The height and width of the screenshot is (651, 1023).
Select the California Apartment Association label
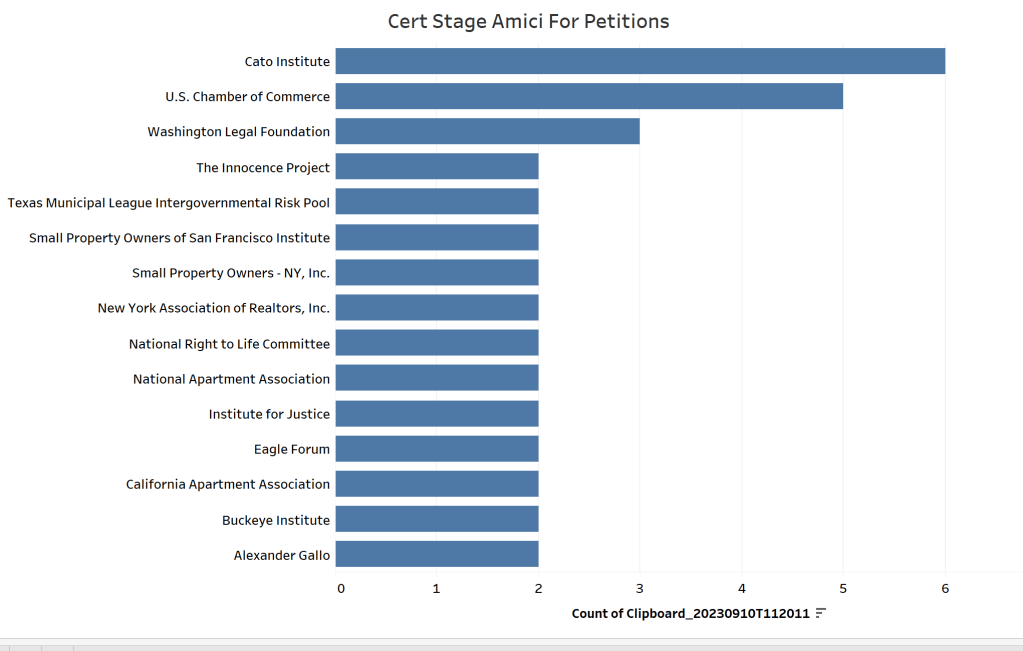tap(228, 484)
